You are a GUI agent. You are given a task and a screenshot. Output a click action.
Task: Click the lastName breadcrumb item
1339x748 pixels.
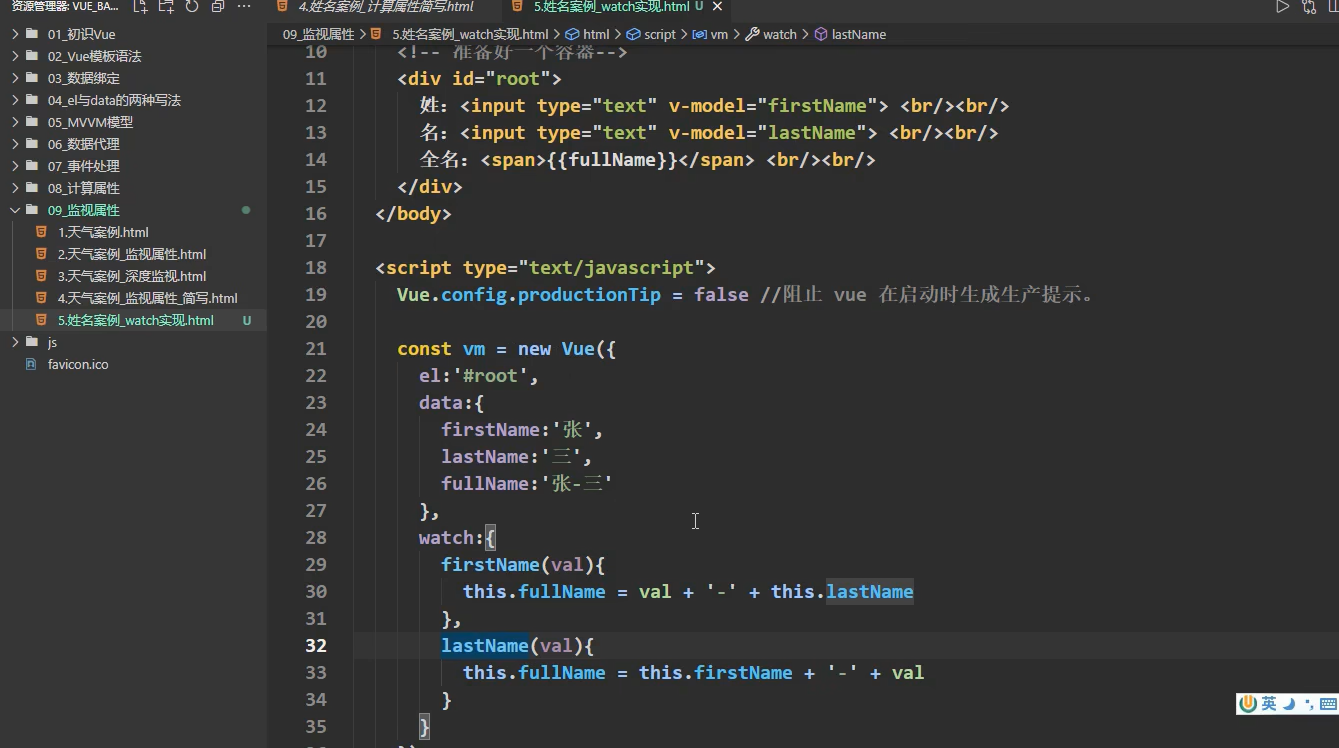(x=850, y=34)
